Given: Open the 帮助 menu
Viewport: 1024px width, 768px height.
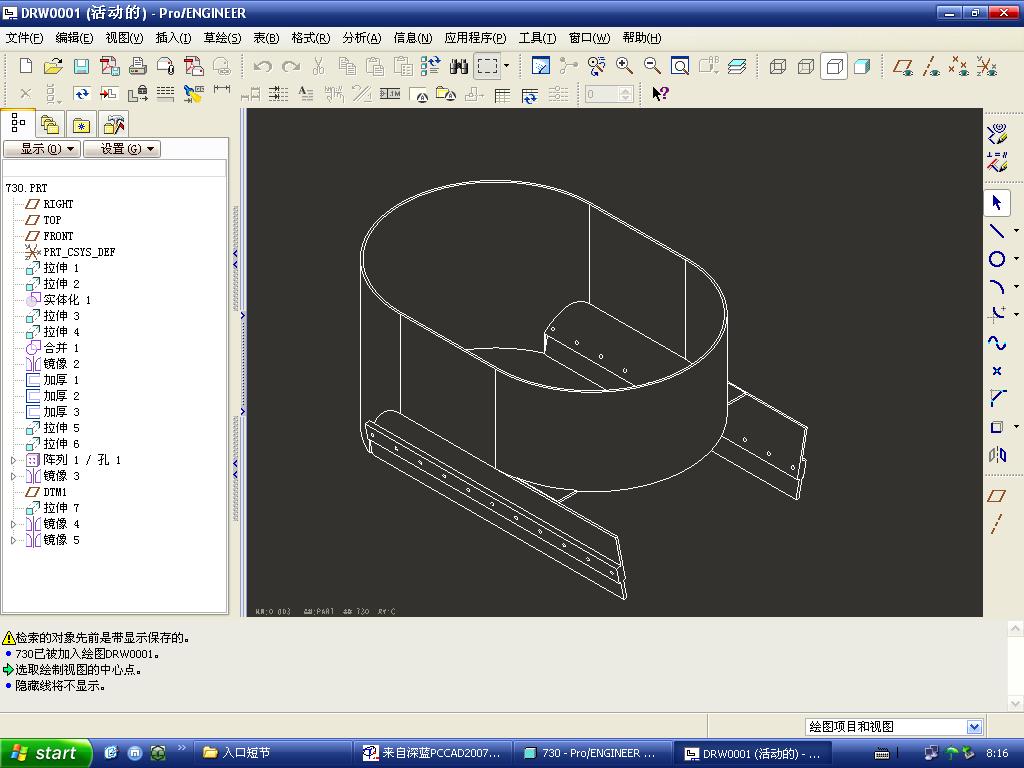Looking at the screenshot, I should [x=641, y=38].
